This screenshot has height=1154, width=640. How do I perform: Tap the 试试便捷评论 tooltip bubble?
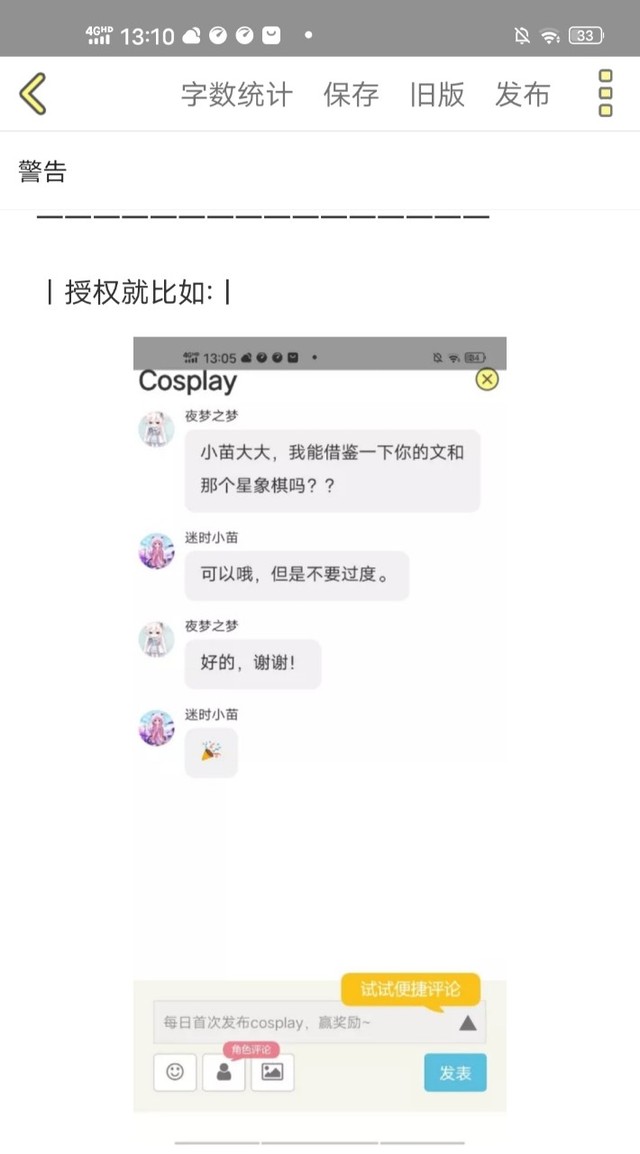[x=410, y=989]
